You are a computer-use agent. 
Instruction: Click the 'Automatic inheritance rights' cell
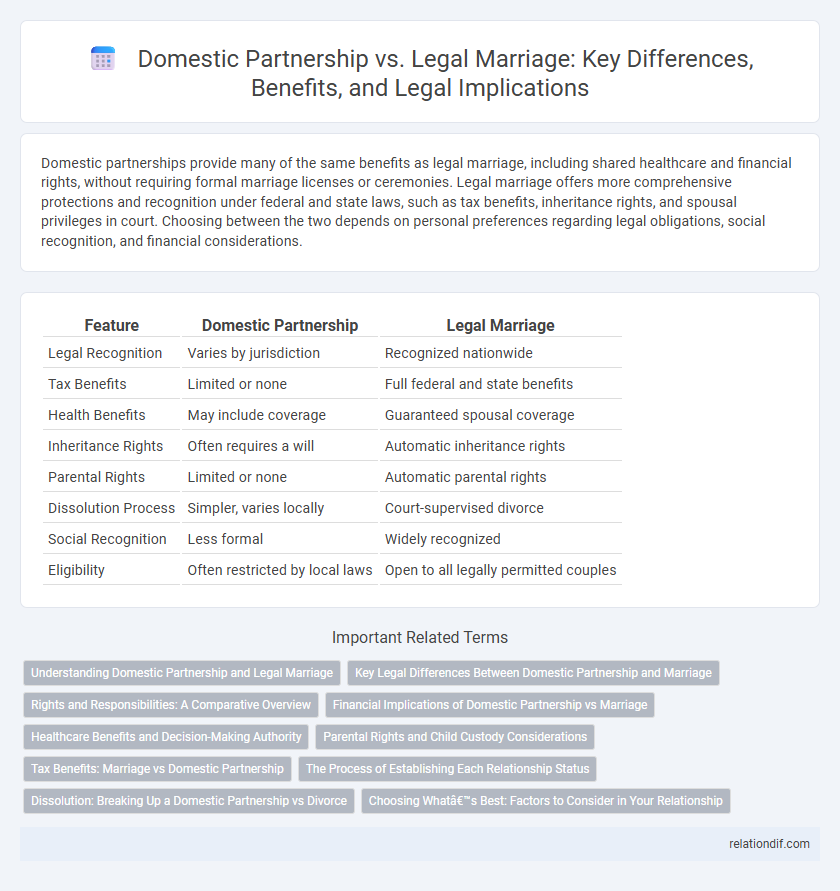475,446
